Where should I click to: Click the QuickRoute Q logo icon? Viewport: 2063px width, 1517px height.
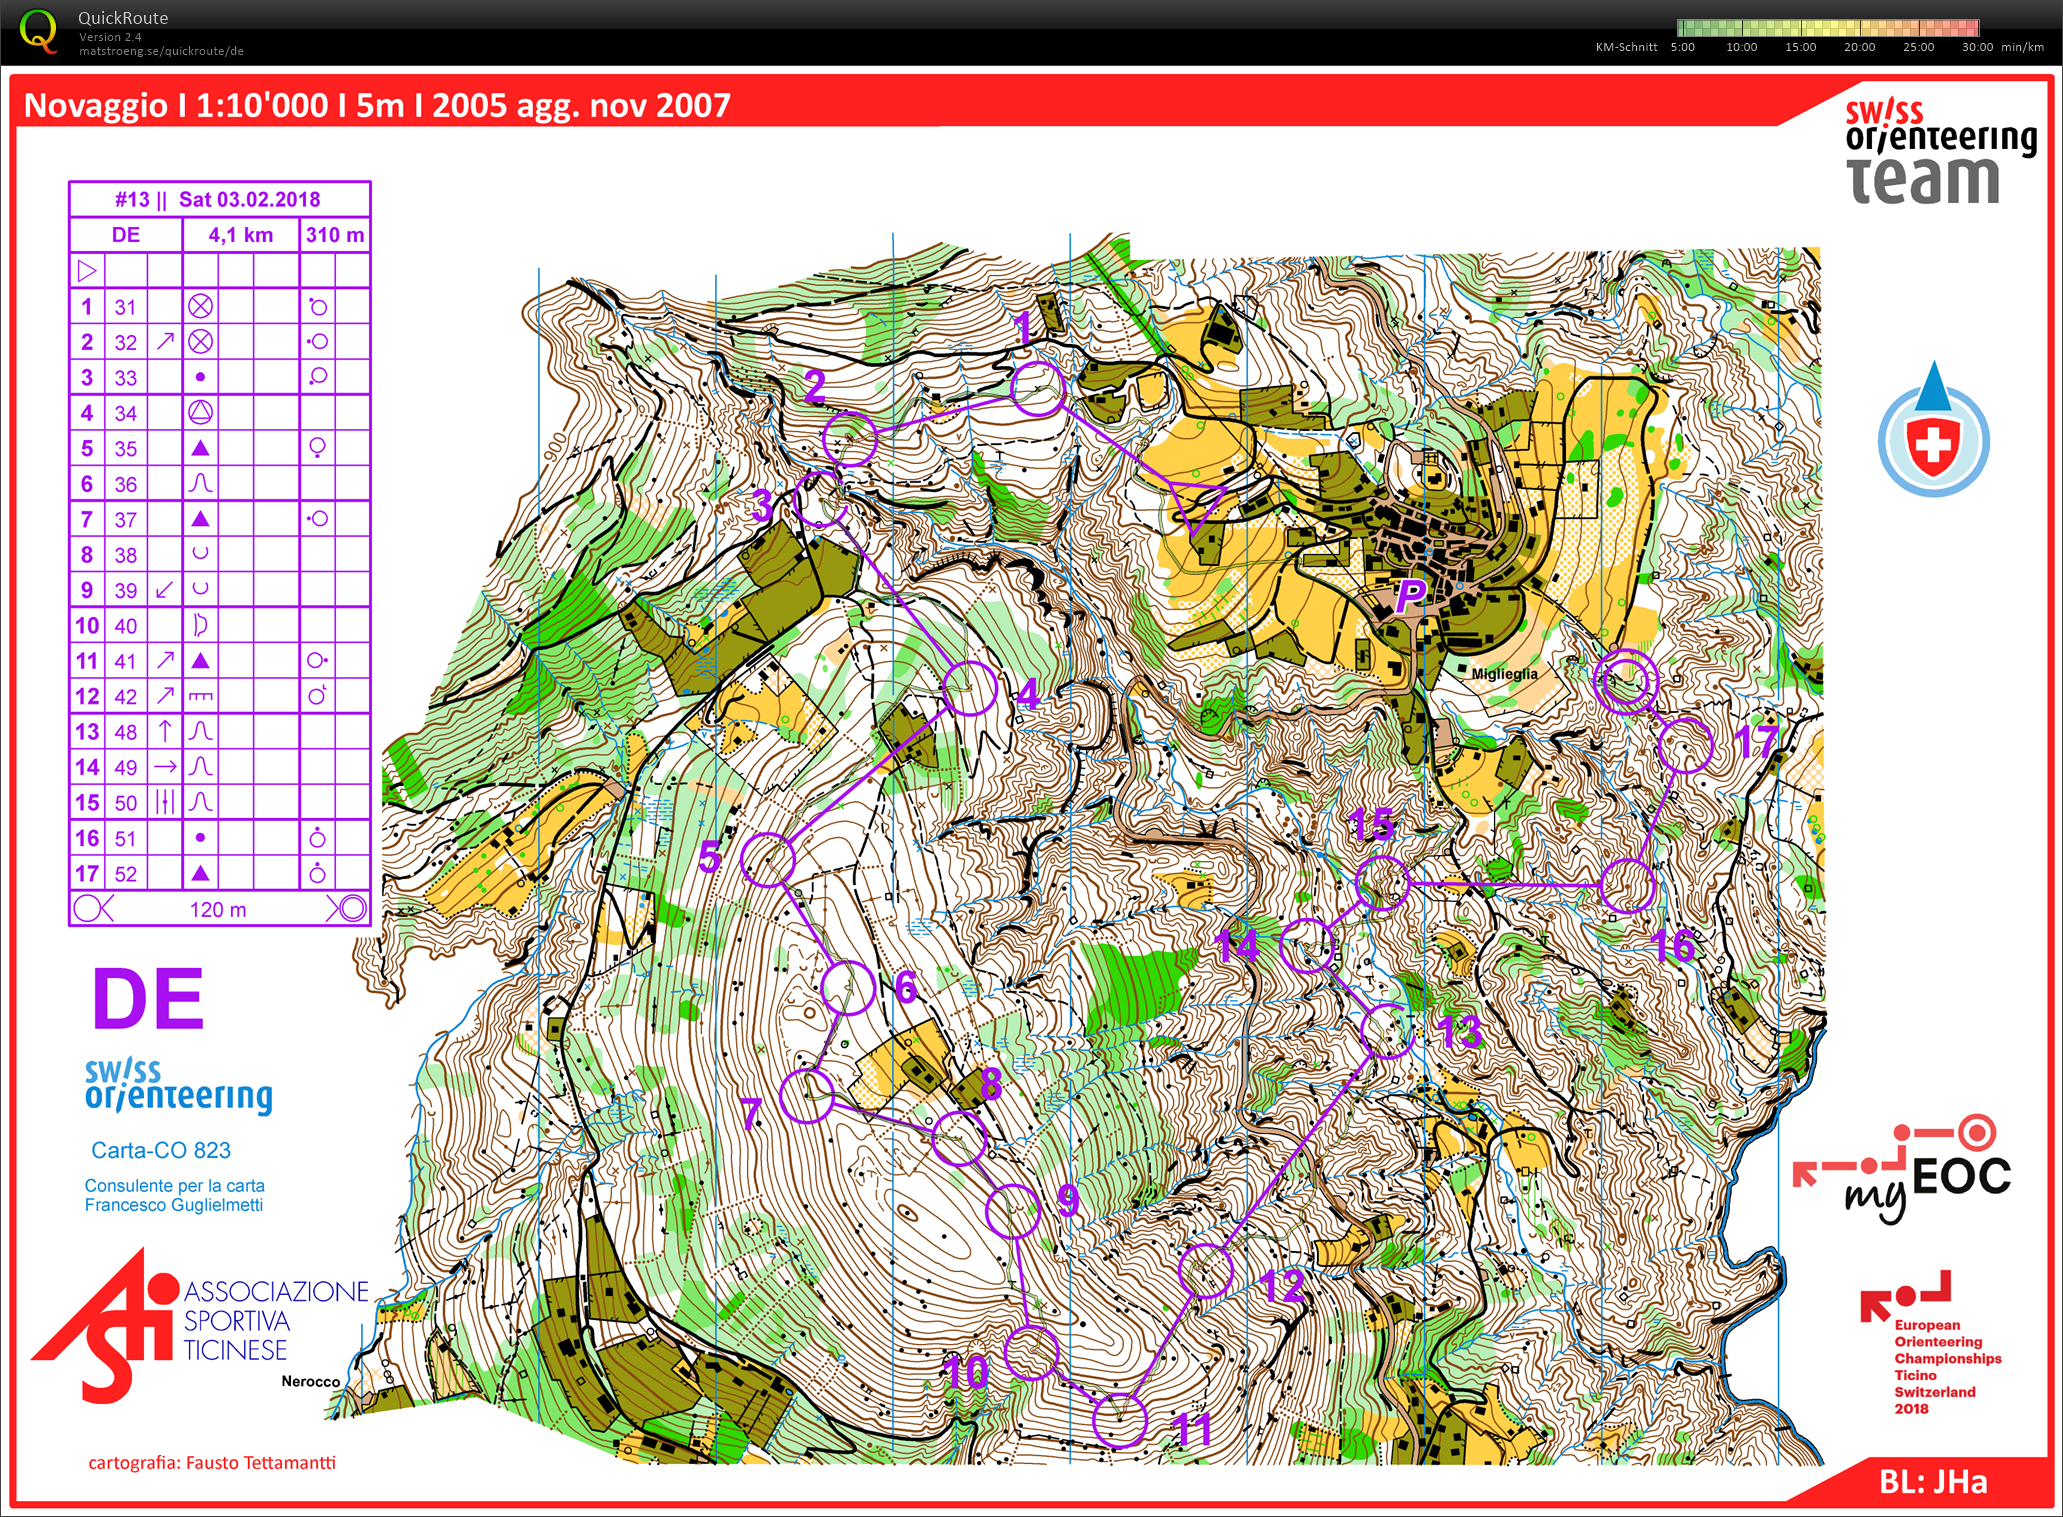coord(37,30)
